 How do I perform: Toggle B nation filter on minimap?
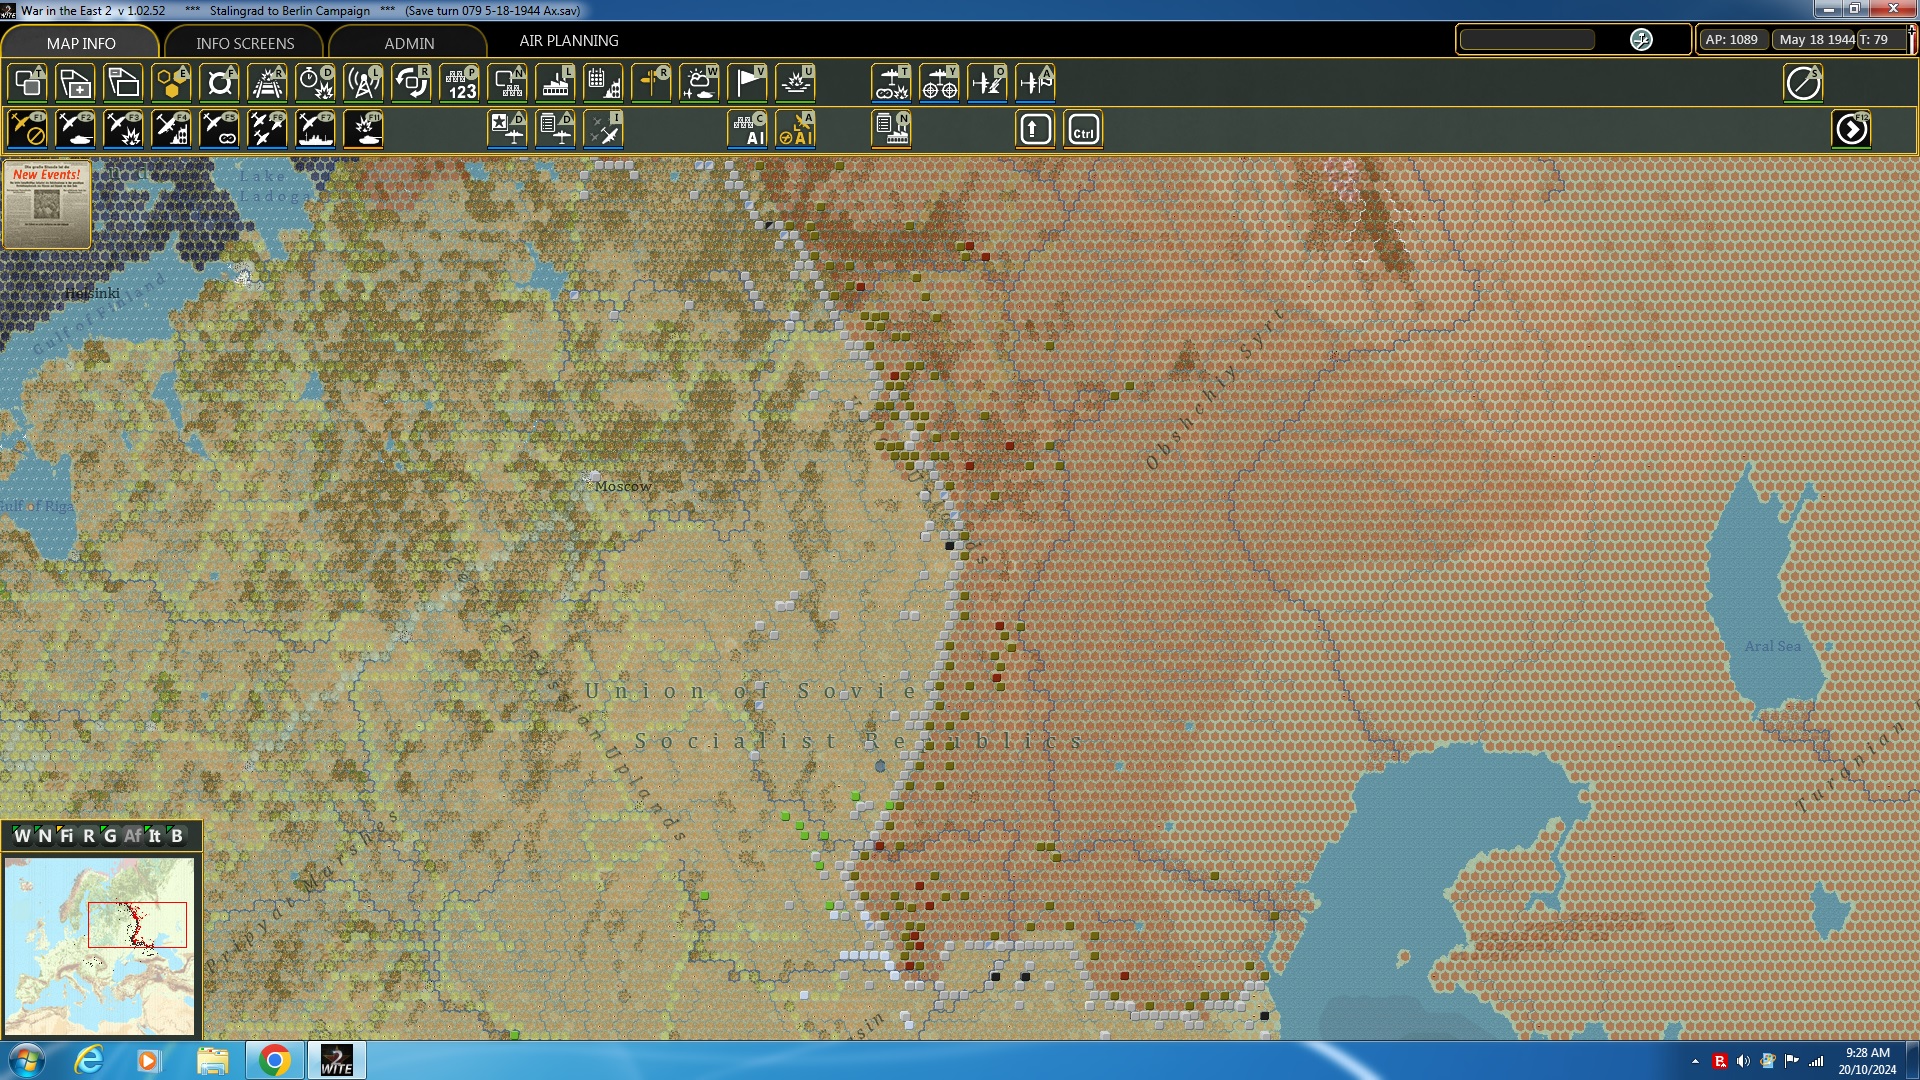(x=177, y=836)
